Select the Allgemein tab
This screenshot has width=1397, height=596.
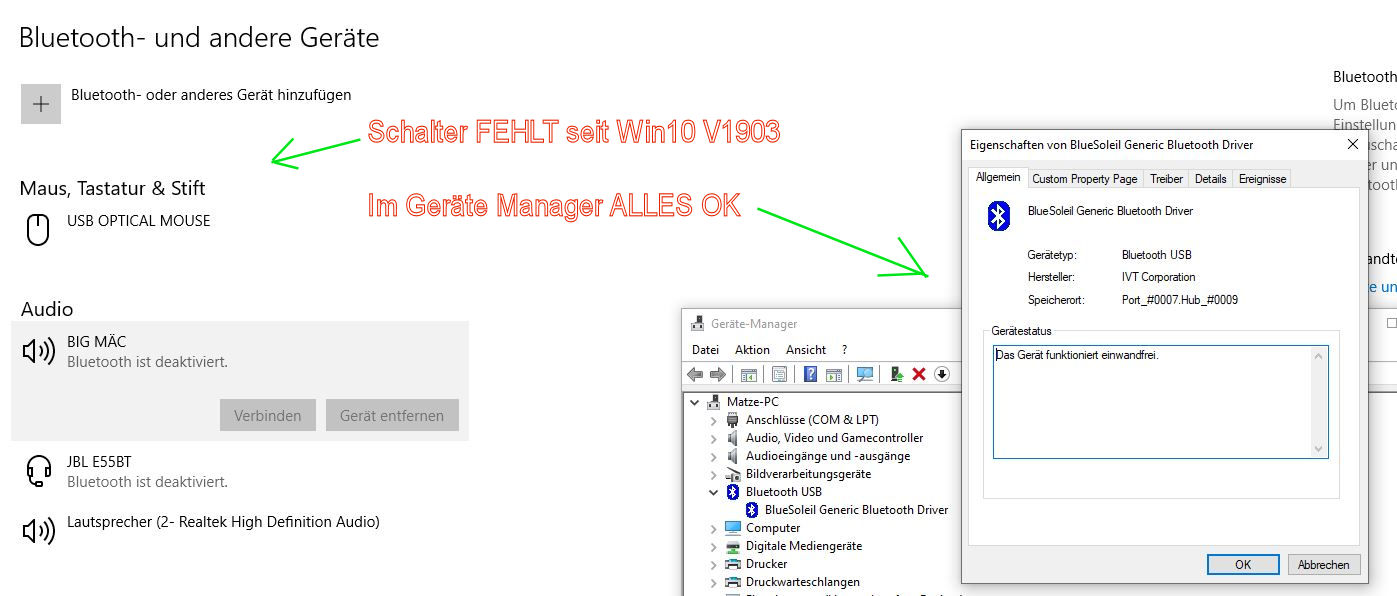pyautogui.click(x=998, y=177)
